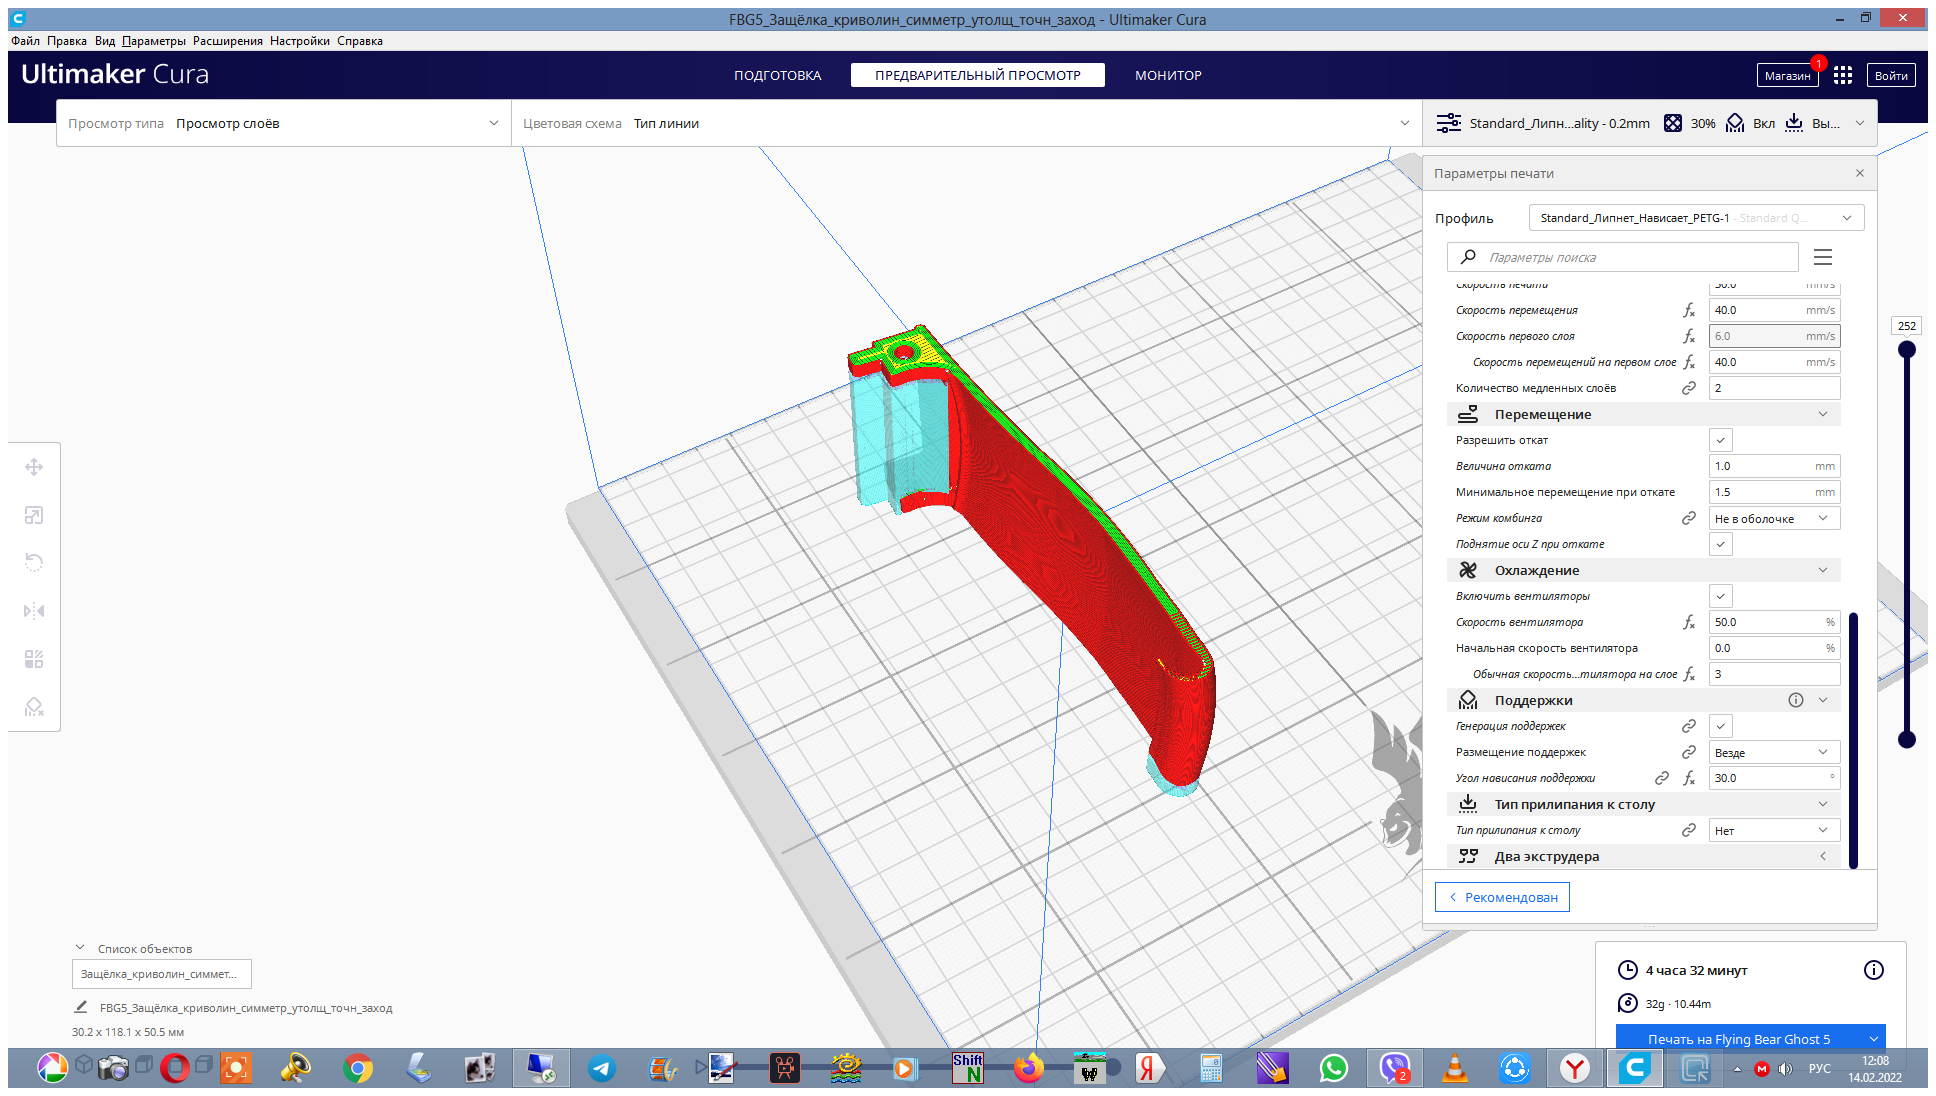Open the apps grid icon next to Магазин

[x=1843, y=75]
